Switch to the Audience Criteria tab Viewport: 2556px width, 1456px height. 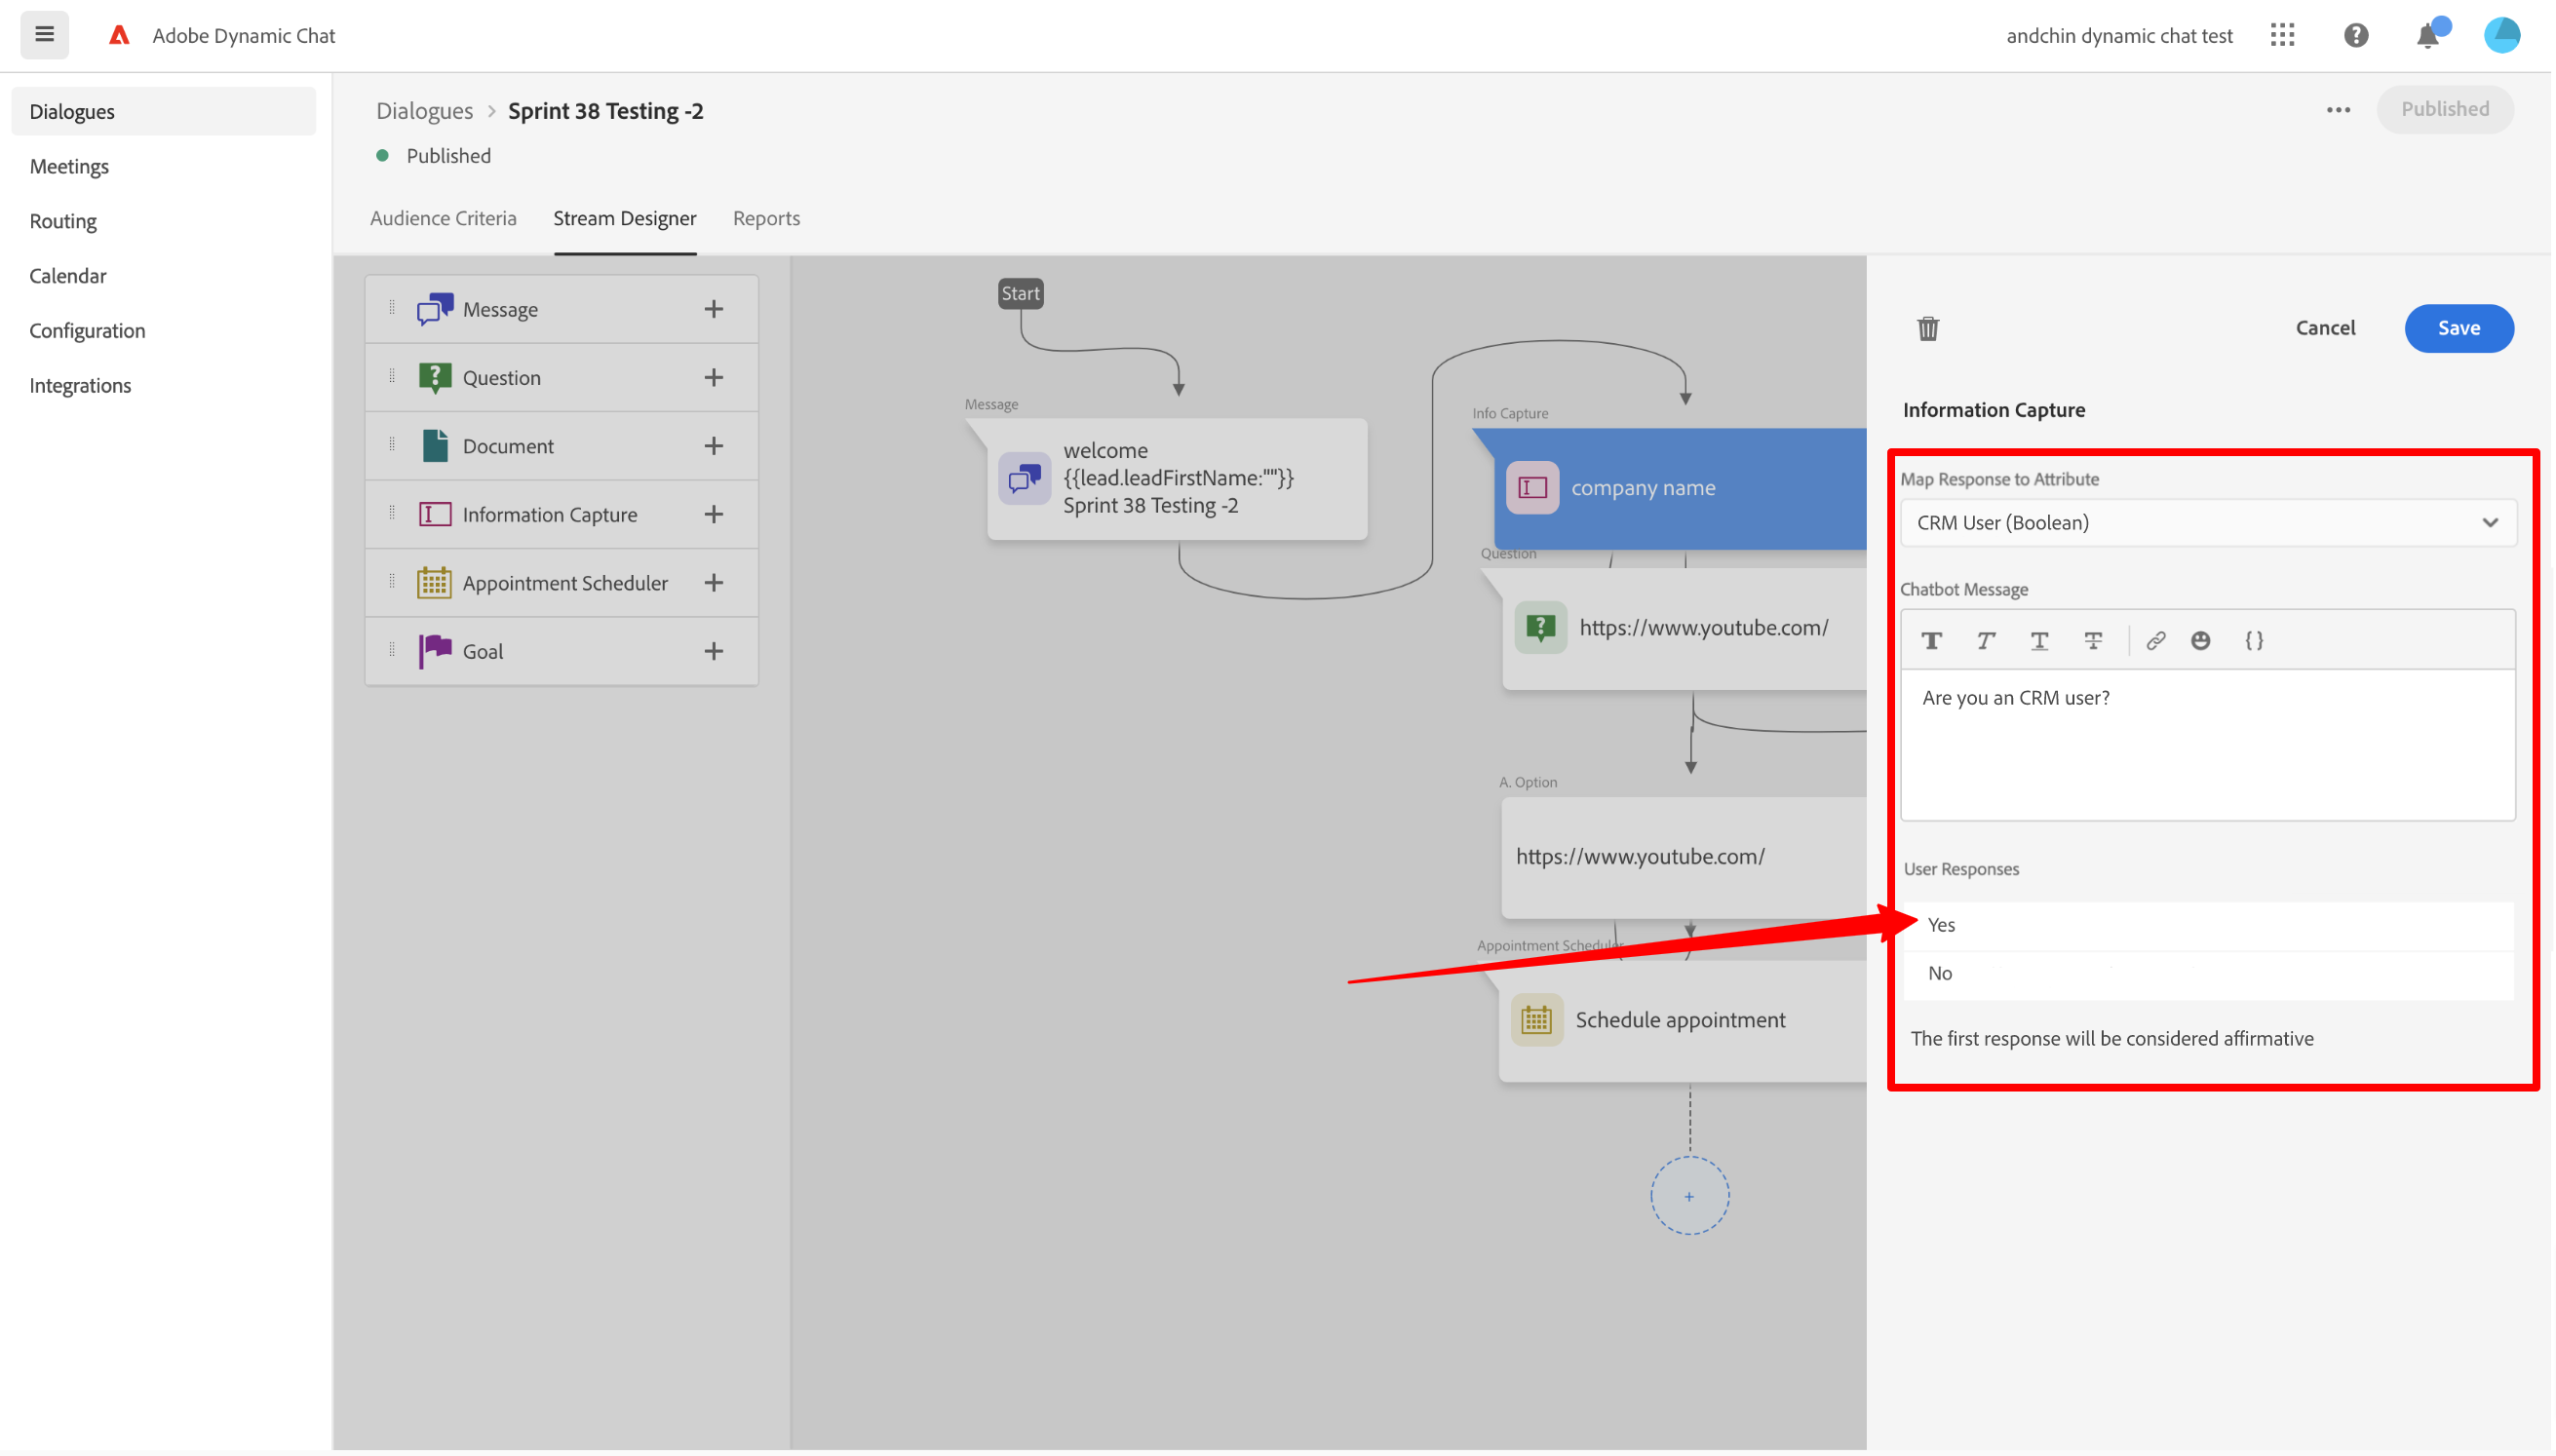tap(444, 218)
